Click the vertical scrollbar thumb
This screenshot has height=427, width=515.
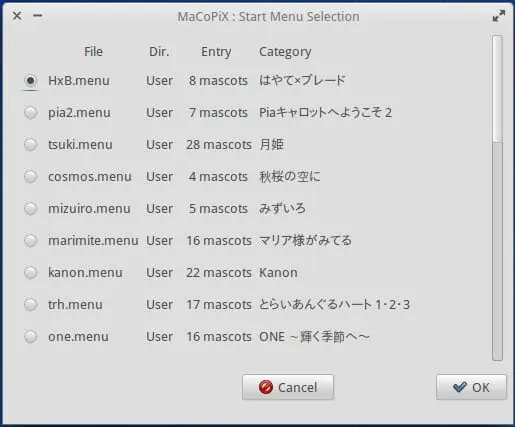[x=497, y=89]
